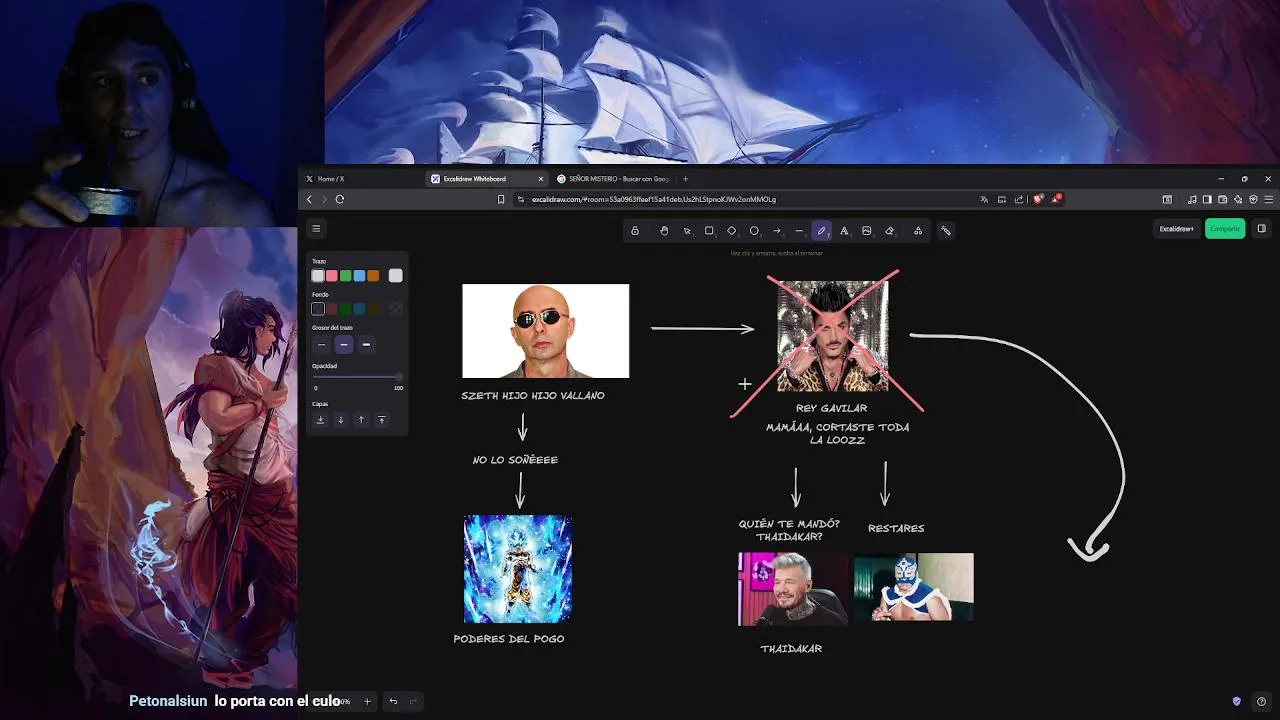The image size is (1280, 720).
Task: Open the current background color picker
Action: [396, 309]
